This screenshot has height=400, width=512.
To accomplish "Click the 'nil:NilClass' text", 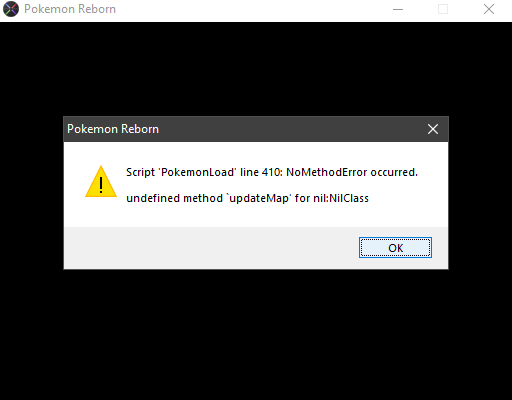I will [341, 198].
